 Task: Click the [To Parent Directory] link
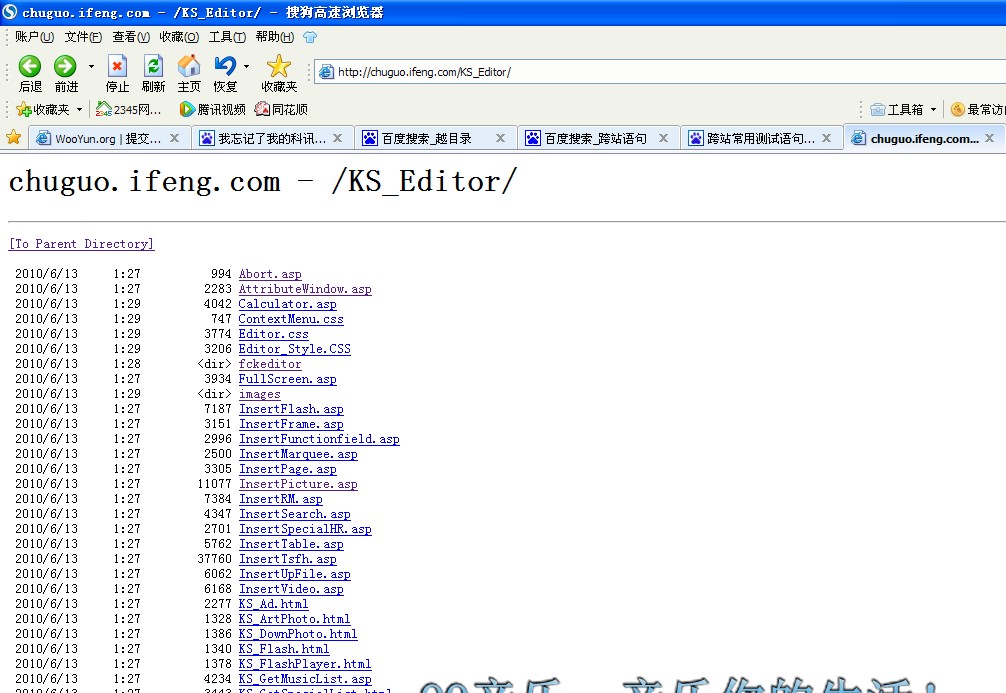point(81,244)
